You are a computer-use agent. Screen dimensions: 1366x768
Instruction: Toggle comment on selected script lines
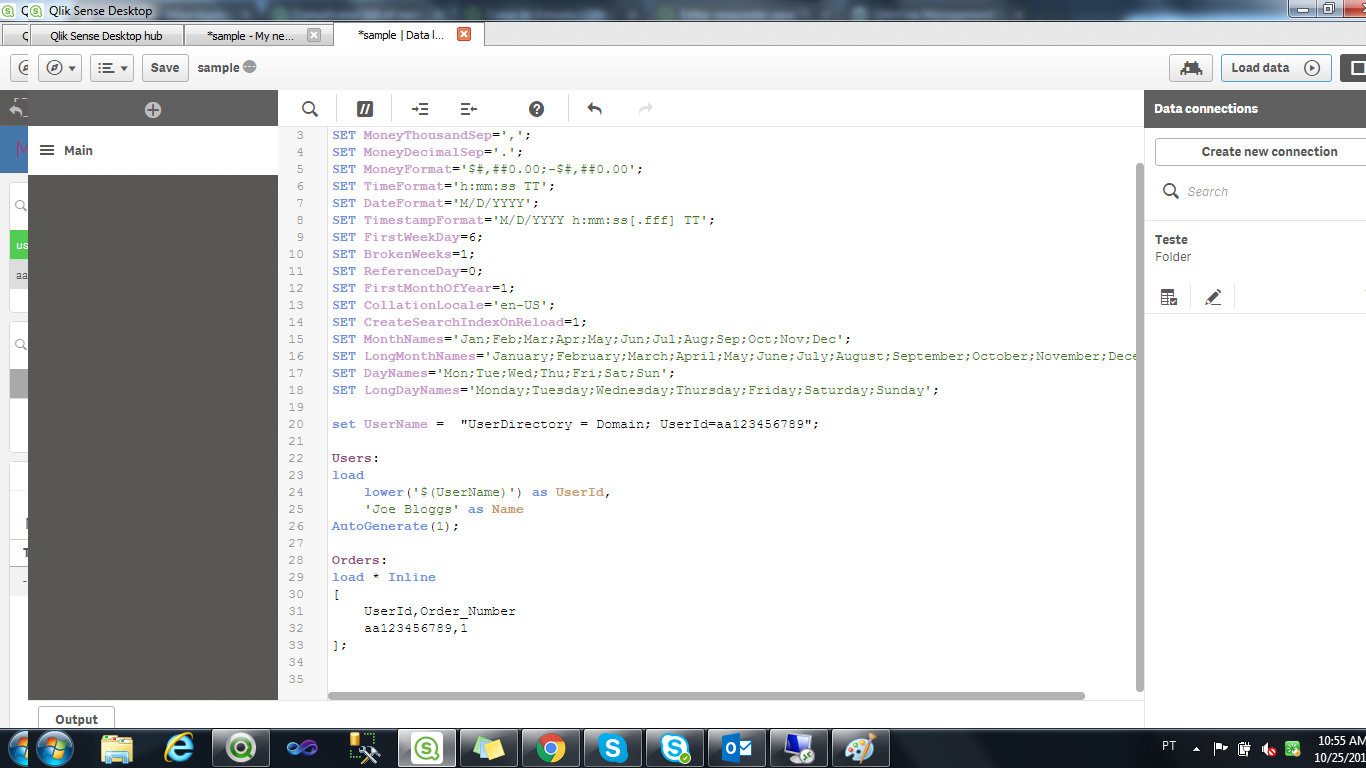point(364,109)
